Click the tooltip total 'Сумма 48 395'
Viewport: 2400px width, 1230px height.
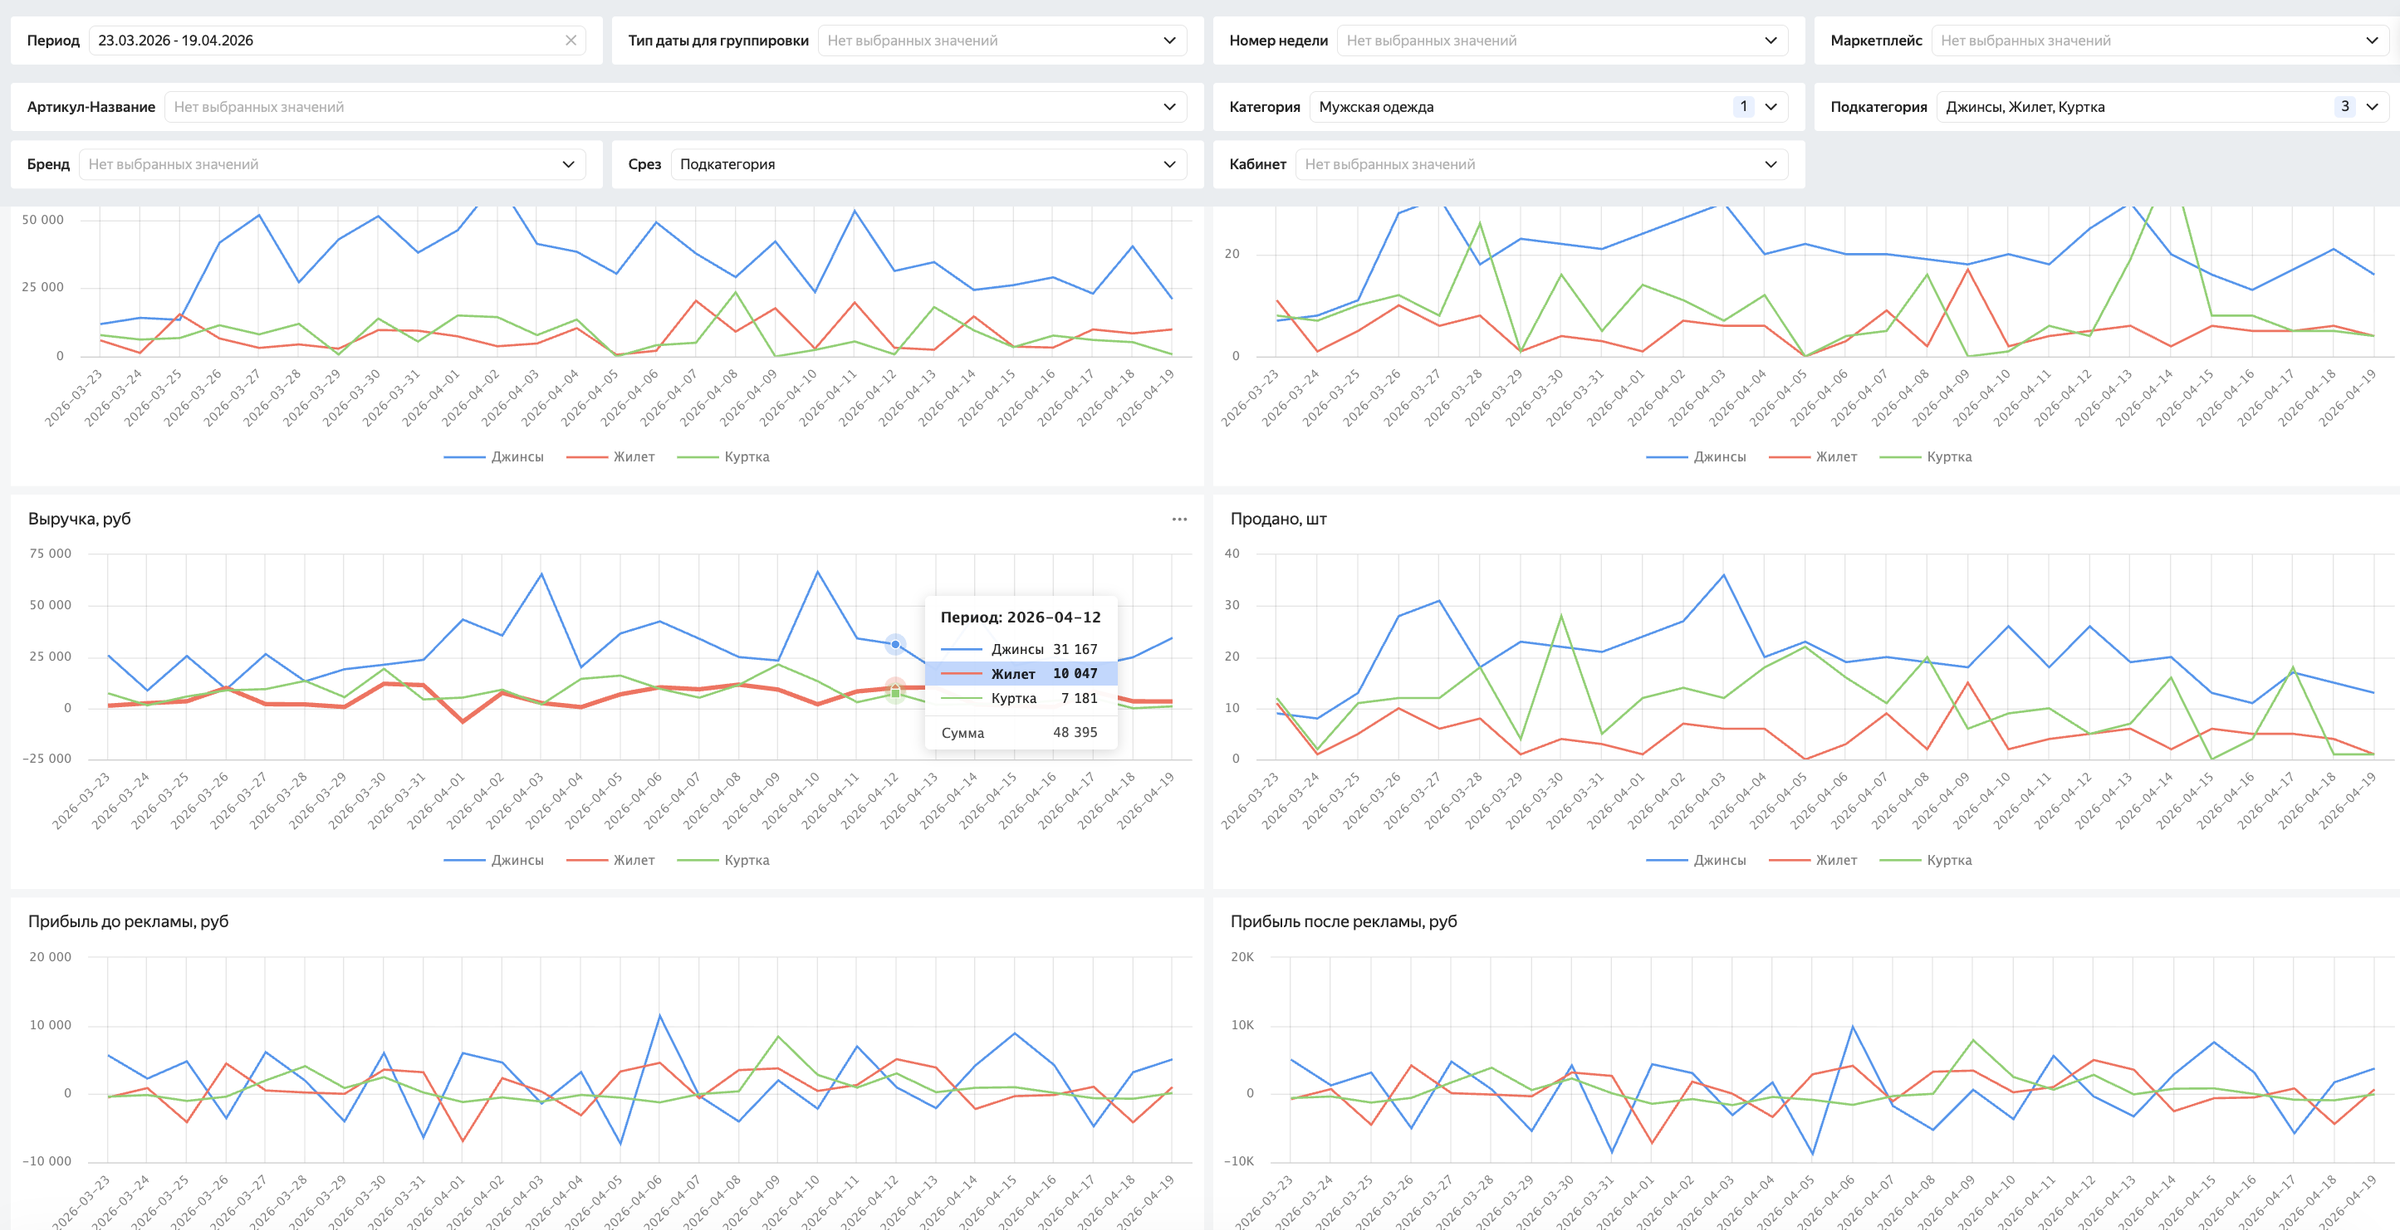(x=1020, y=733)
